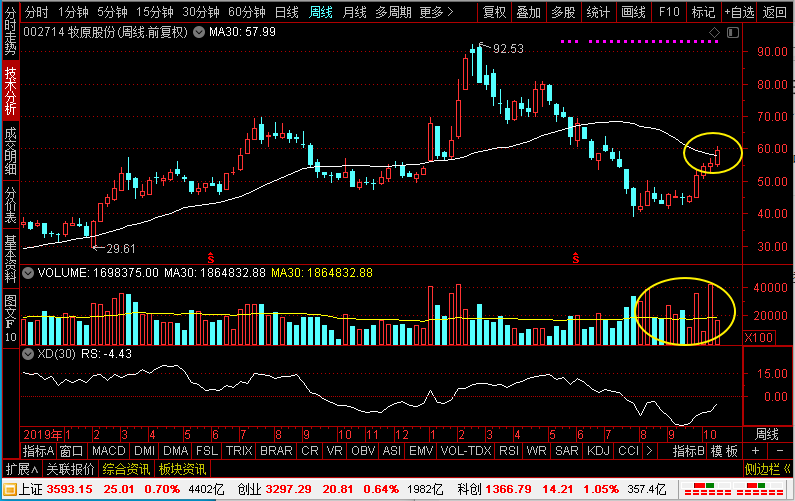This screenshot has height=501, width=795.
Task: Expand main chart indicator dropdown arrow
Action: point(199,32)
